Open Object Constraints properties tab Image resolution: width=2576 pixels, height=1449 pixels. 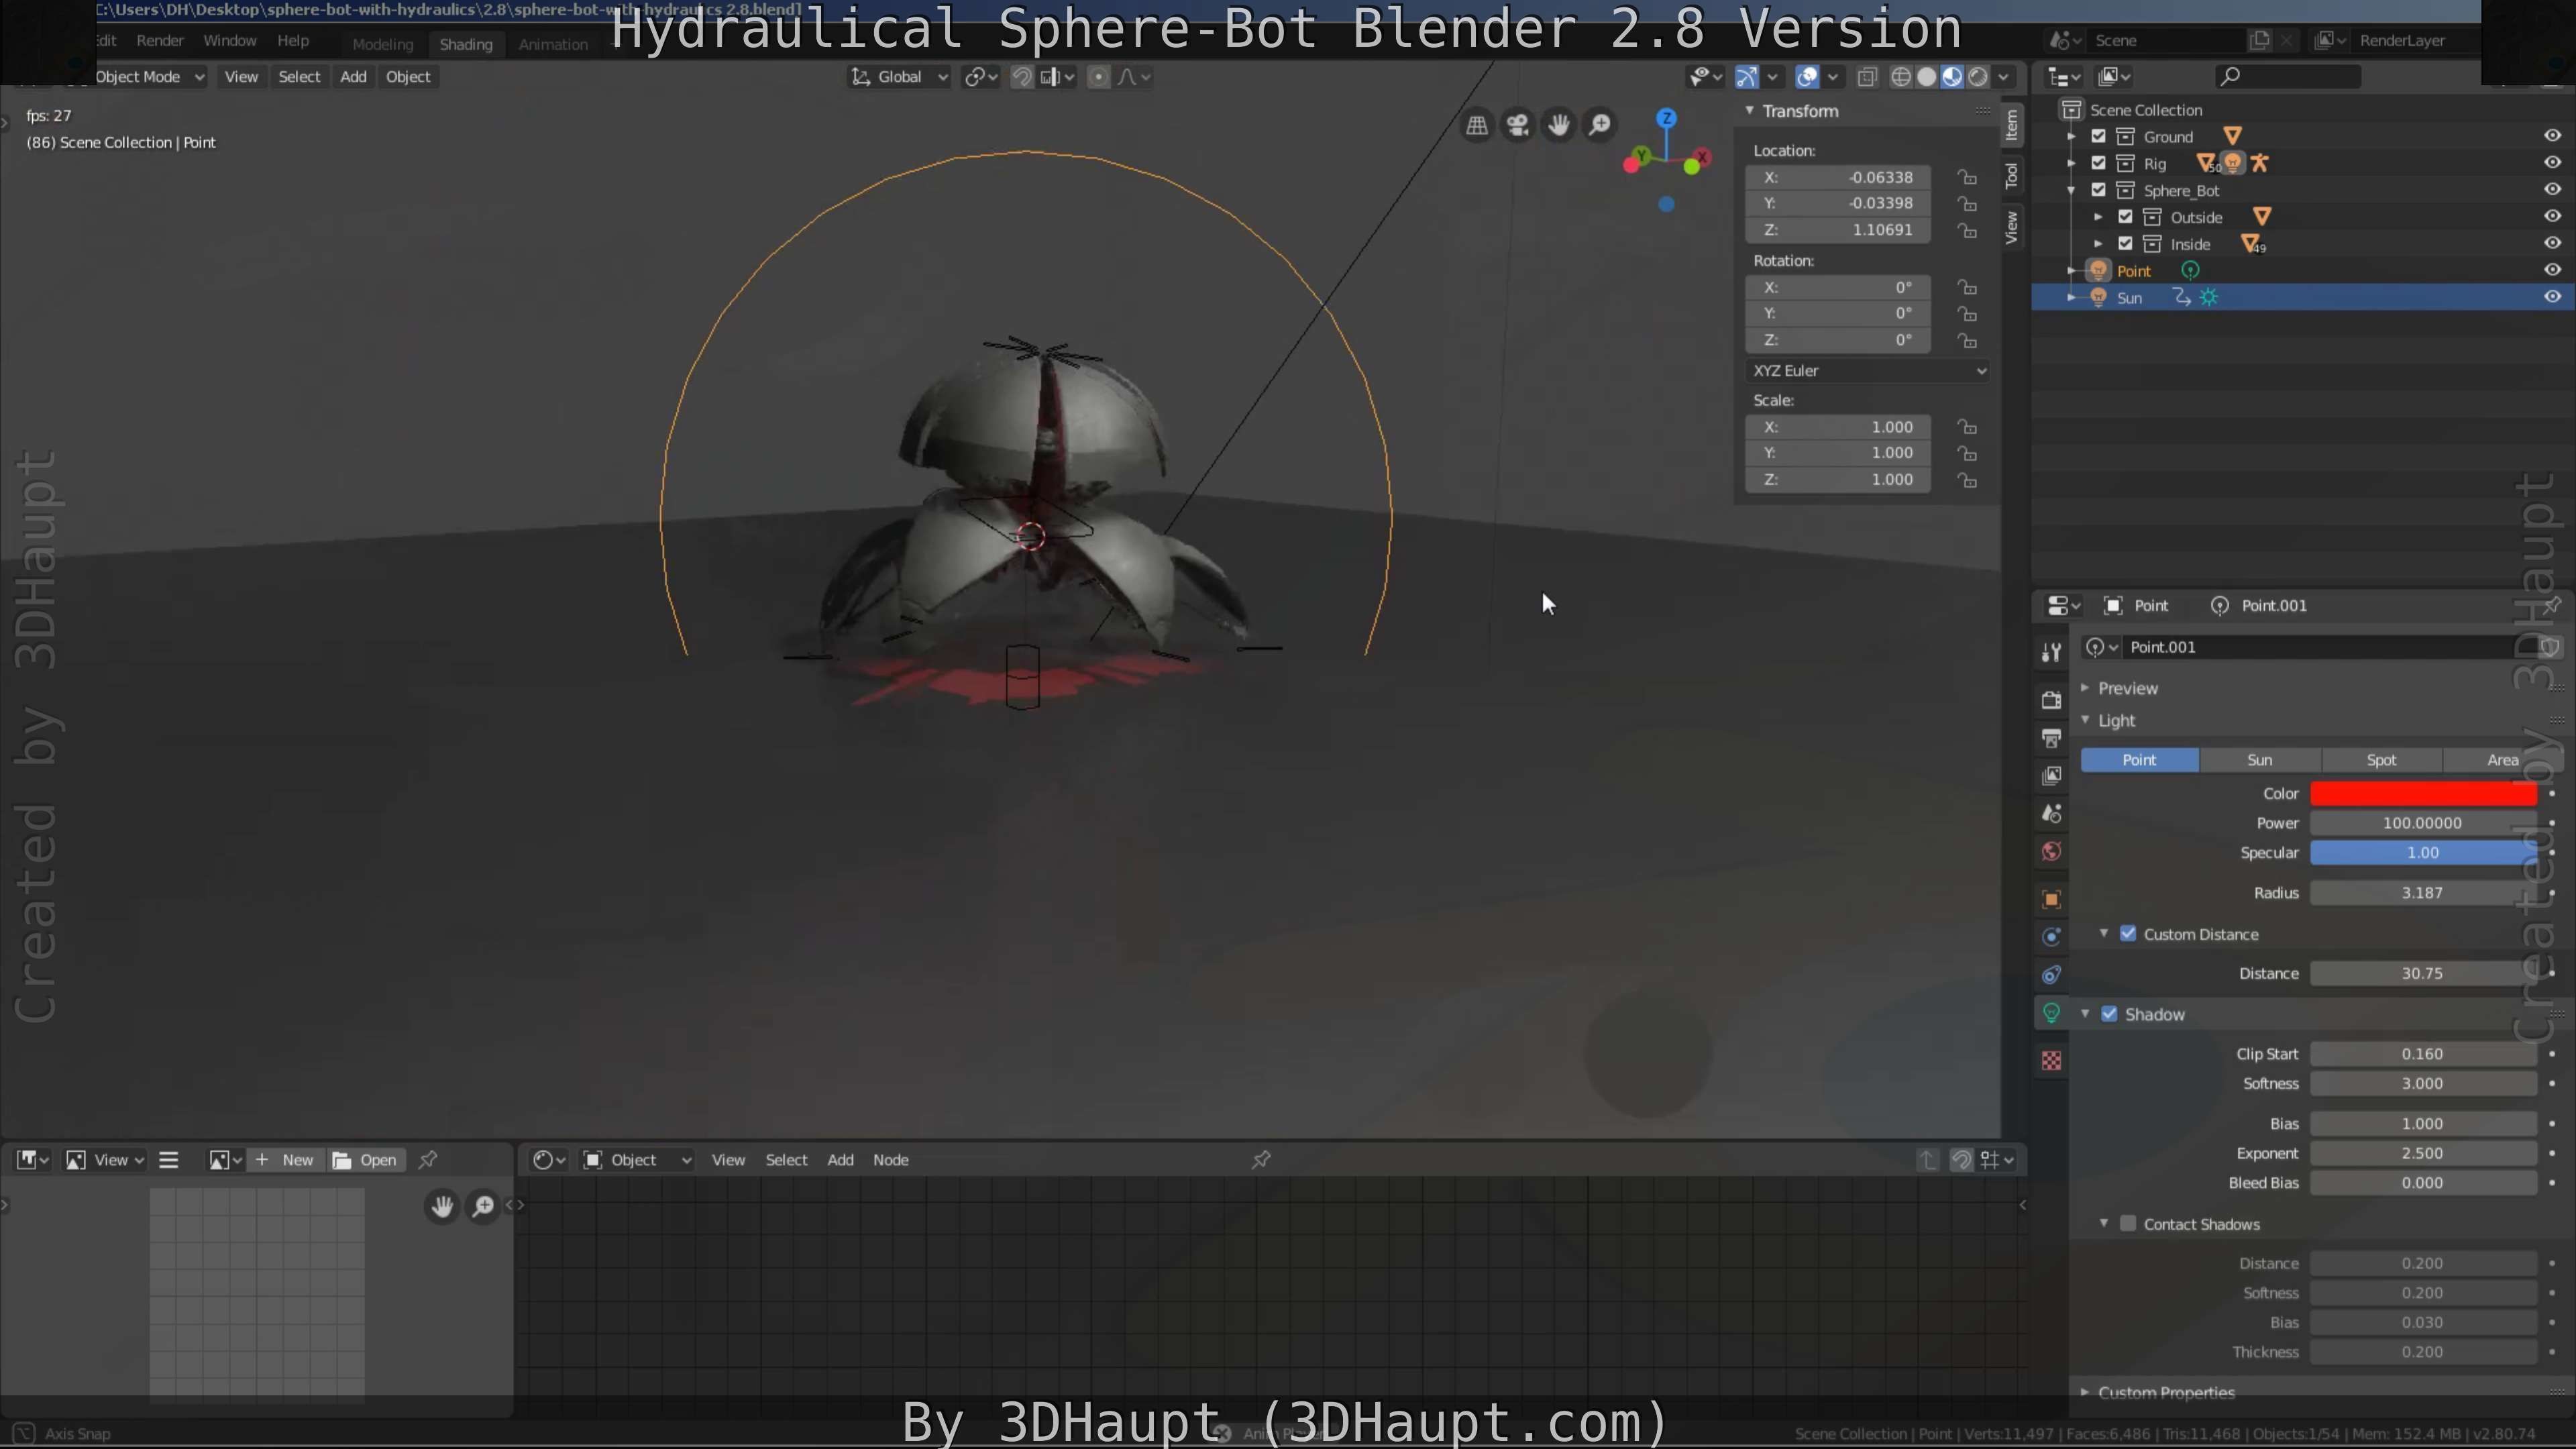(x=2051, y=975)
